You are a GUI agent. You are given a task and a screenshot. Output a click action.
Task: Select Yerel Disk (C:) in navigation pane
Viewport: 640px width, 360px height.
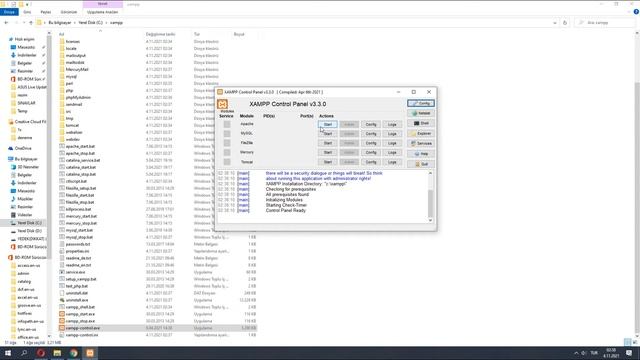pyautogui.click(x=29, y=223)
